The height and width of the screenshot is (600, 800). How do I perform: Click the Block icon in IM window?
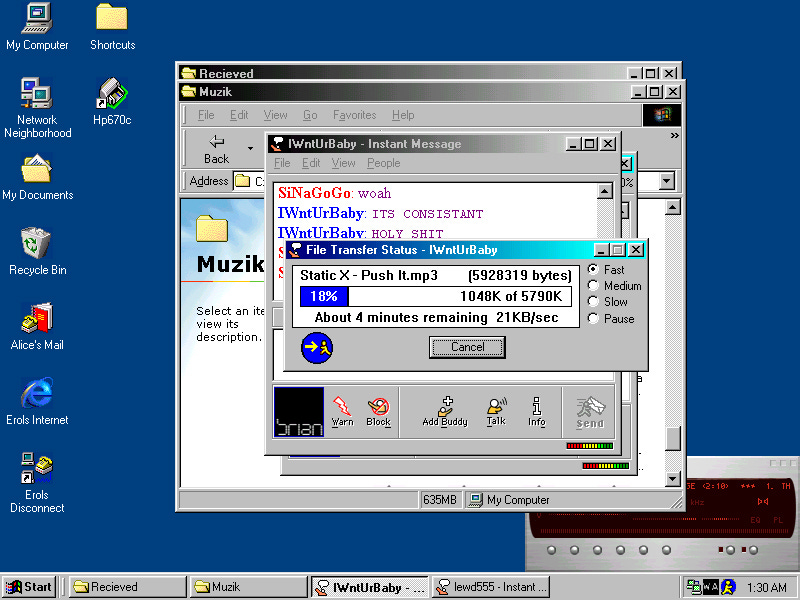click(x=378, y=412)
